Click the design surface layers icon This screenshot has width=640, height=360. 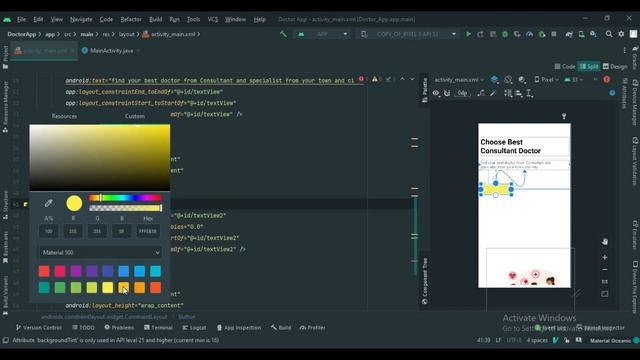(494, 80)
